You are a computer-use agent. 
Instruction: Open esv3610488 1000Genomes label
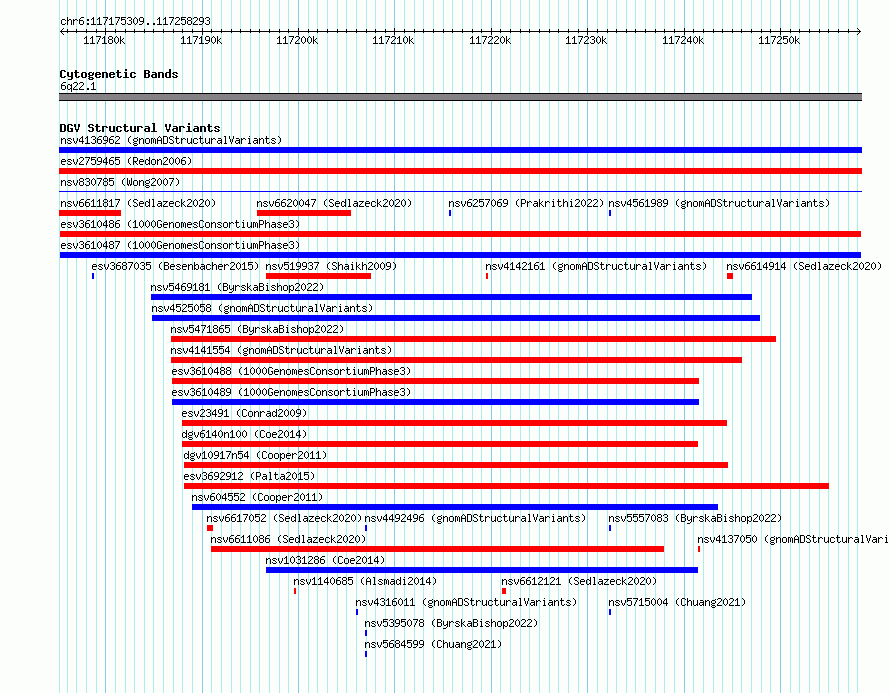(x=291, y=371)
